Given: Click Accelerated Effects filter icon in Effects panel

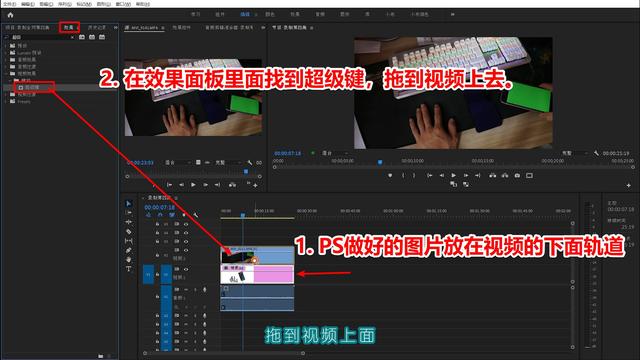Looking at the screenshot, I should 82,37.
